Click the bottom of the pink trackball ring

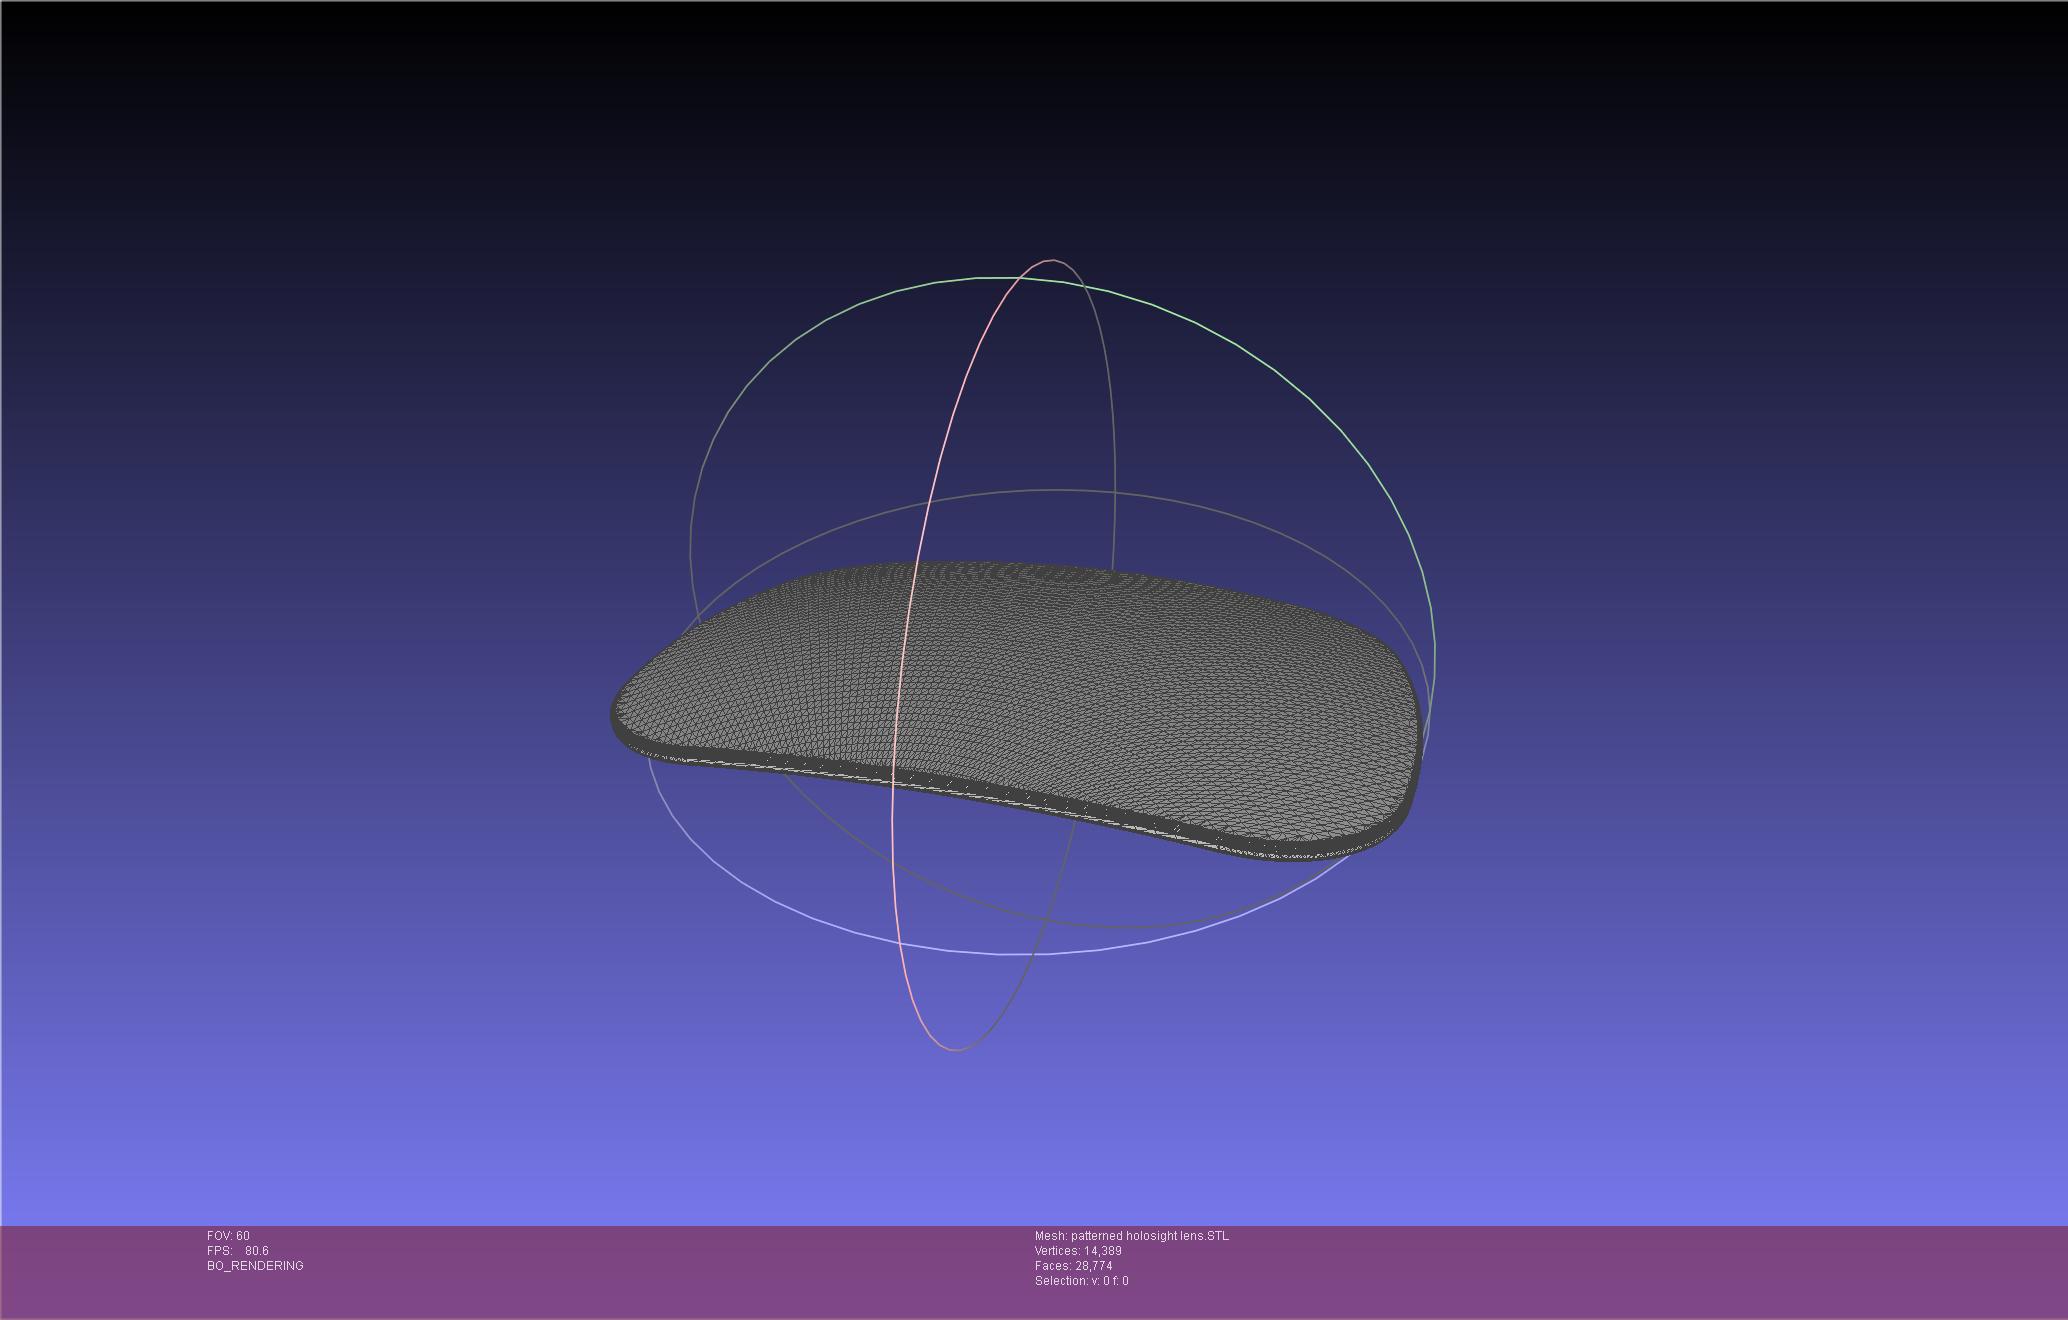point(955,1049)
